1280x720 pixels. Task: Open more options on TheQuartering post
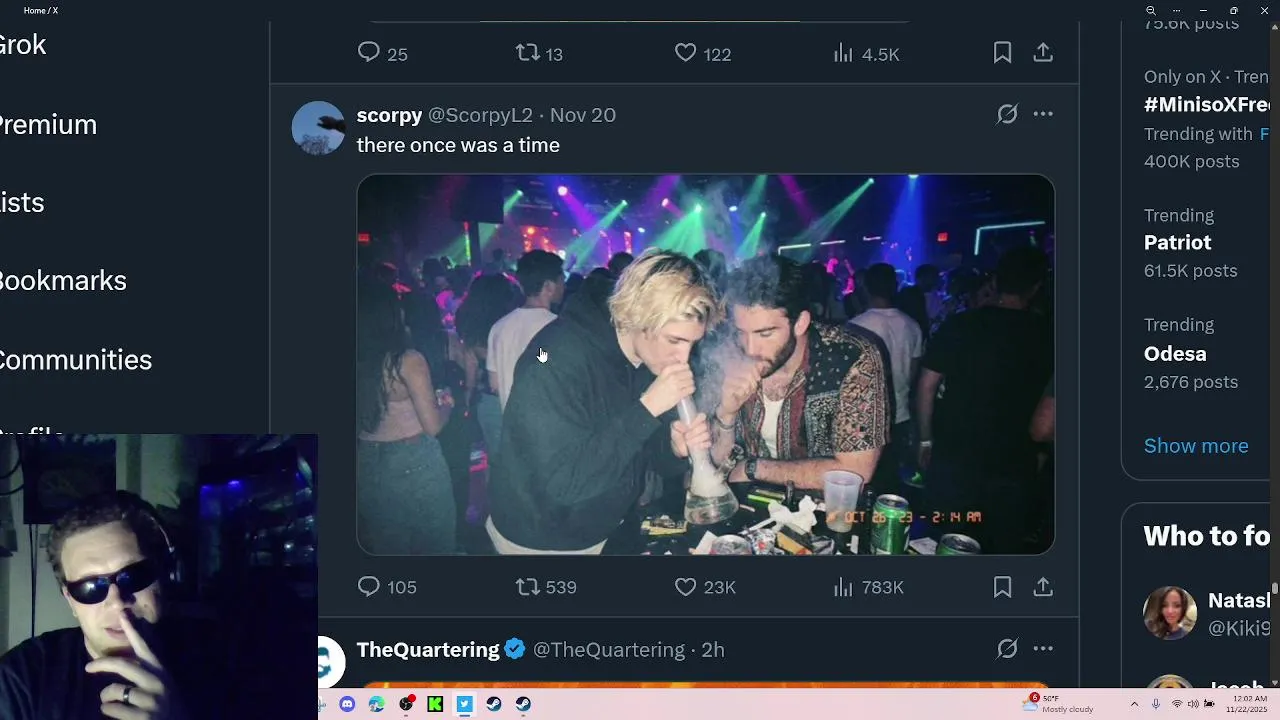pyautogui.click(x=1043, y=649)
